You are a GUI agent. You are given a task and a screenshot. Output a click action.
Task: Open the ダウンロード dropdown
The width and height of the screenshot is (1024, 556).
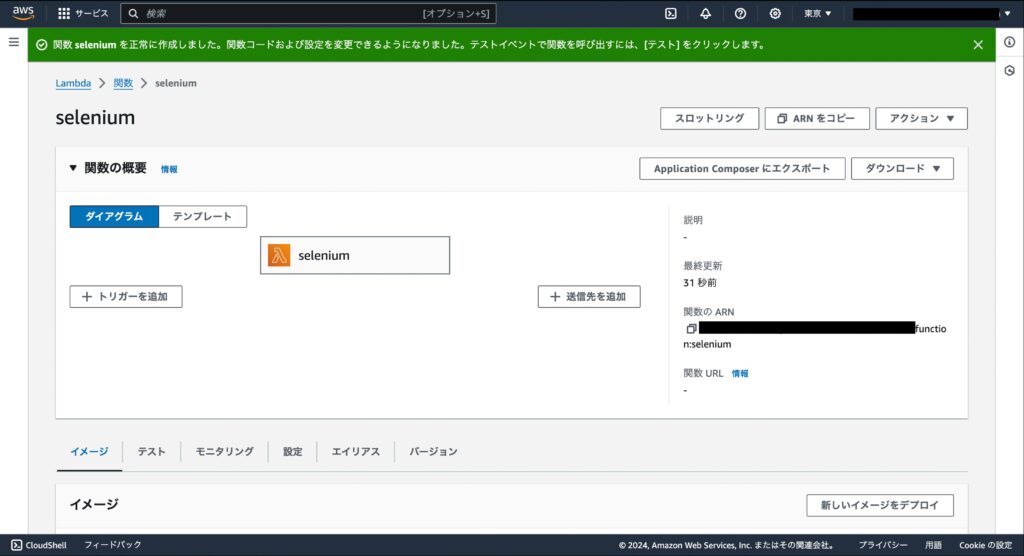(902, 169)
